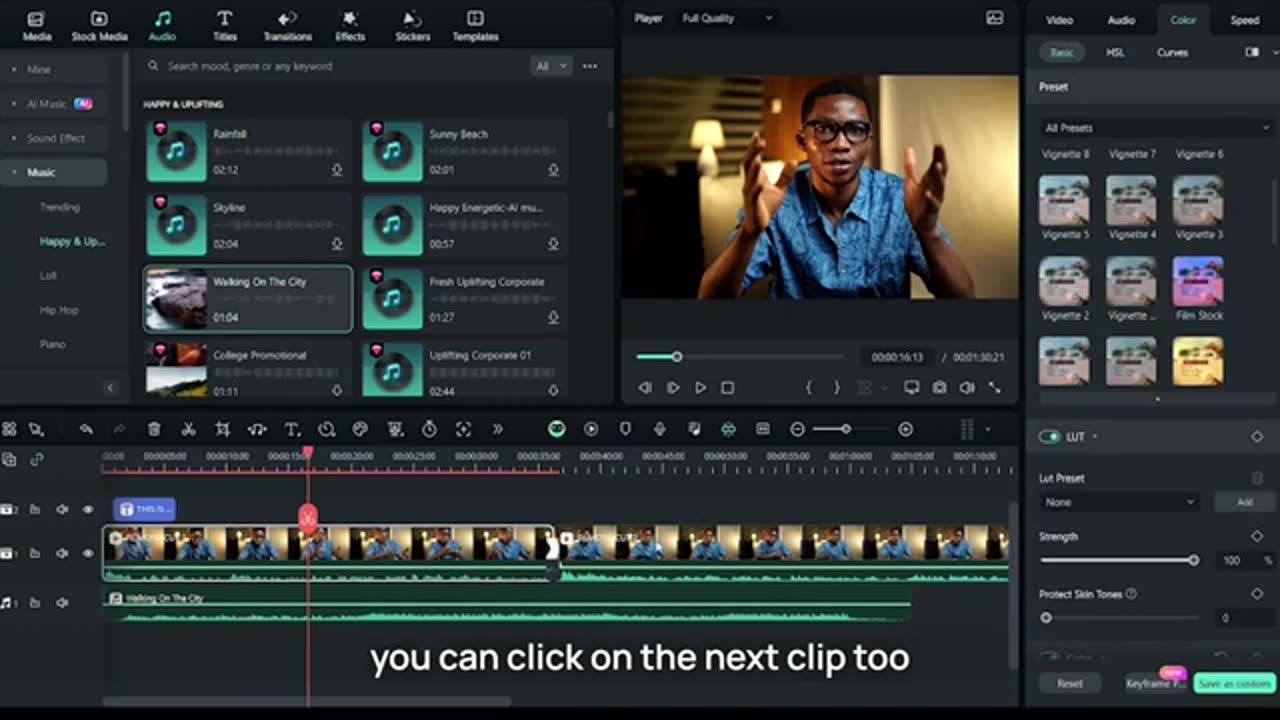Hide the main video track eye icon
1280x720 pixels.
[88, 553]
